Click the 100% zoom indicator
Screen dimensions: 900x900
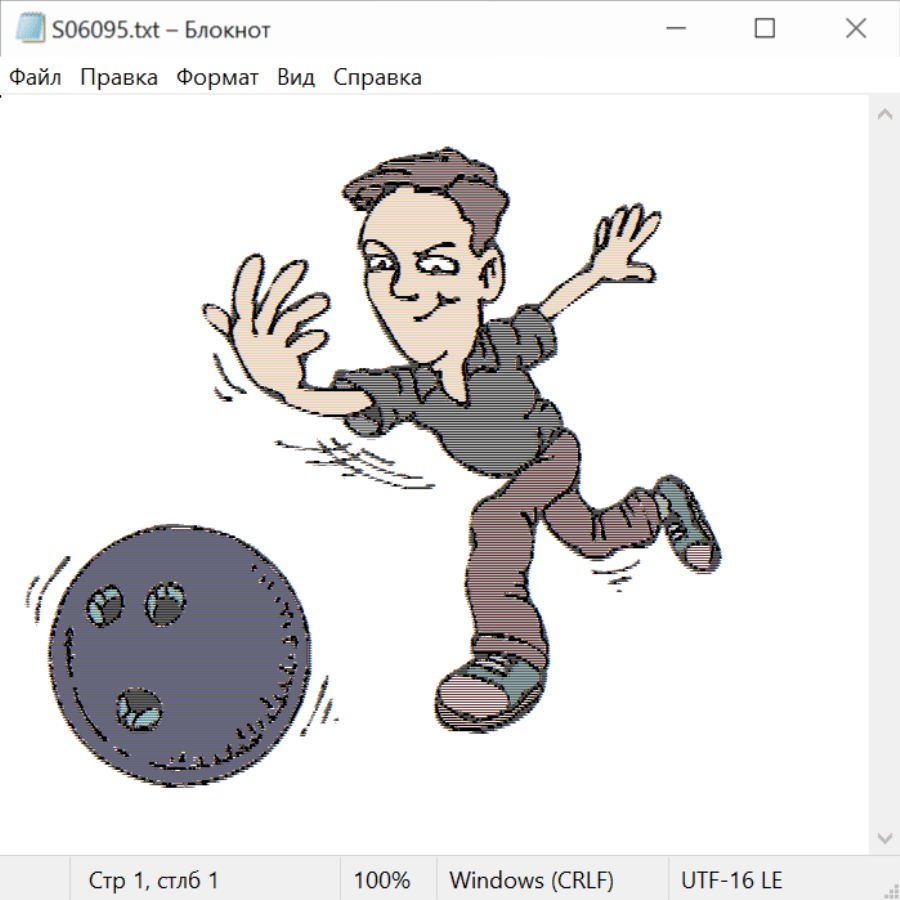click(x=382, y=880)
